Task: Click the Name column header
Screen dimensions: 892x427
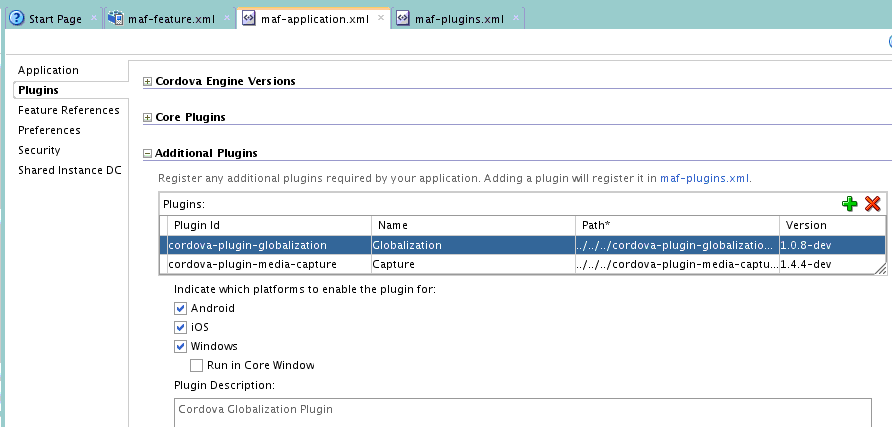Action: pos(473,225)
